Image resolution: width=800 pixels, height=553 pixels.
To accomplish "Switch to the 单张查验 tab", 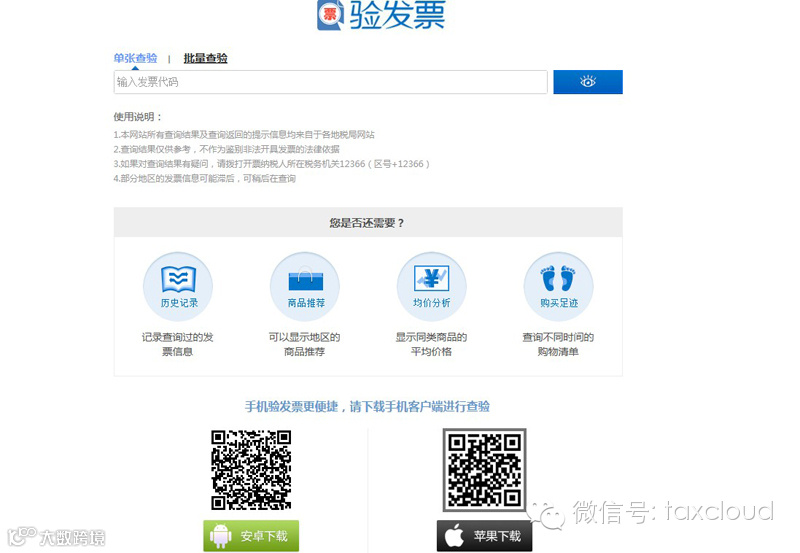I will click(x=135, y=58).
